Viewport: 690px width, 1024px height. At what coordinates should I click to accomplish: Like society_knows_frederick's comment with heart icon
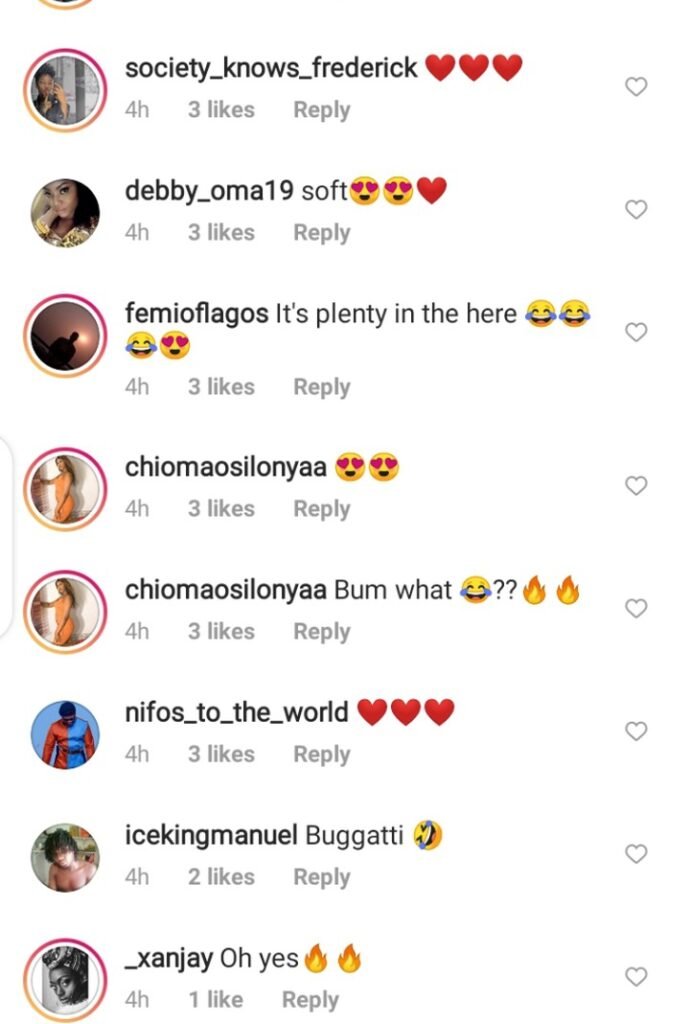[636, 87]
